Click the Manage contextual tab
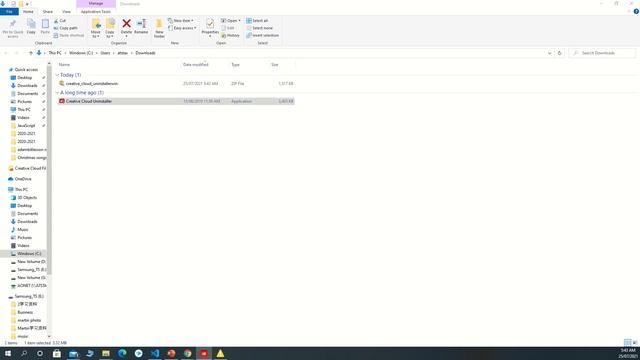Viewport: 640px width, 360px height. 96,4
